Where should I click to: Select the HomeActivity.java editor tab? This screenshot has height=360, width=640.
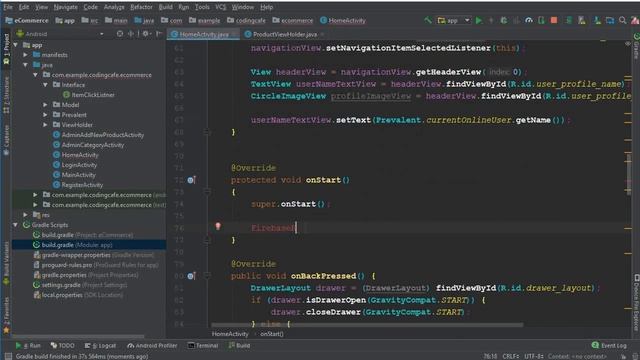click(x=204, y=34)
